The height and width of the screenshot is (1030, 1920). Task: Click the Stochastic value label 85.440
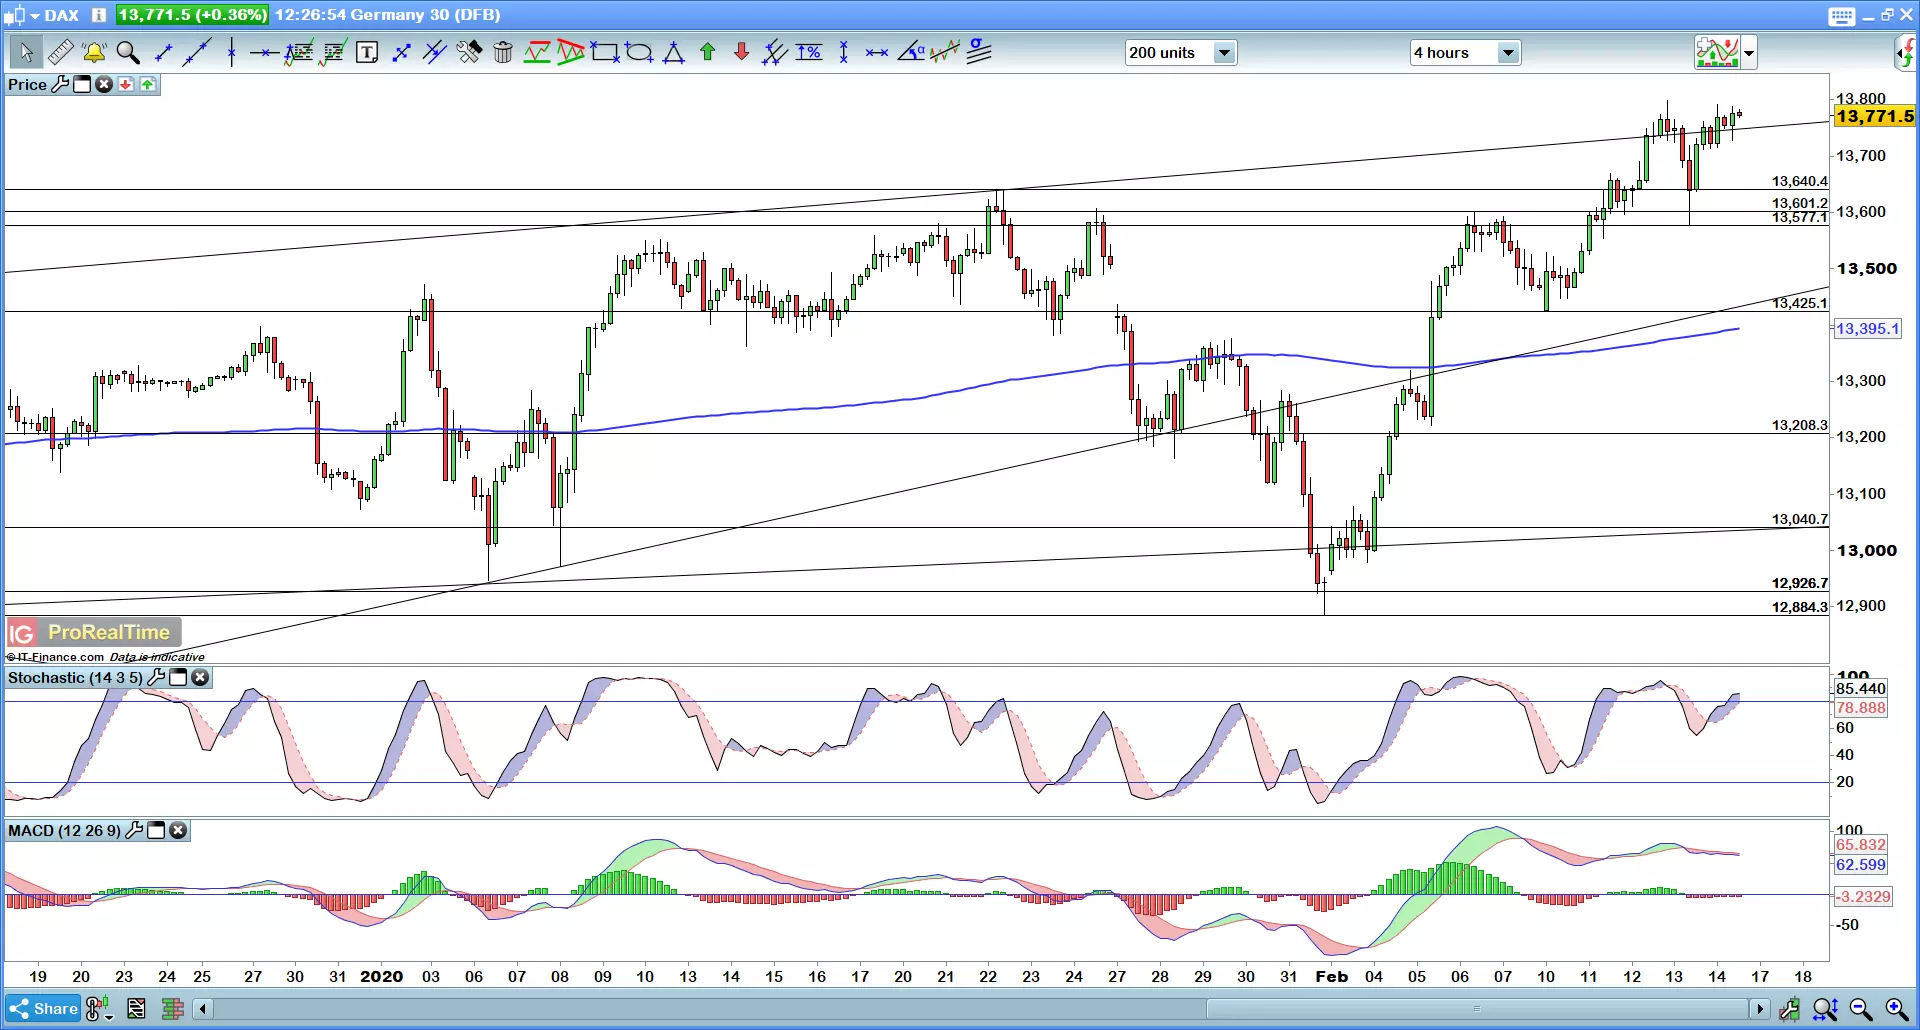[x=1860, y=688]
